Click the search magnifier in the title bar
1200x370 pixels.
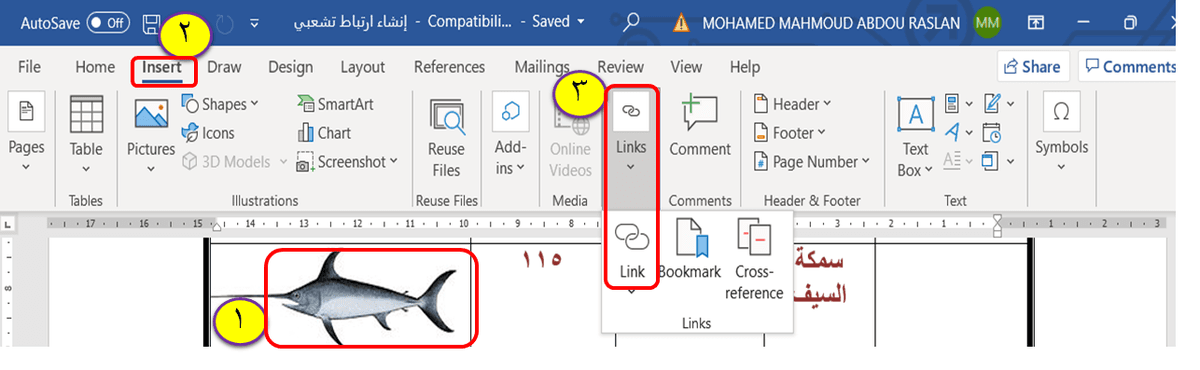631,21
